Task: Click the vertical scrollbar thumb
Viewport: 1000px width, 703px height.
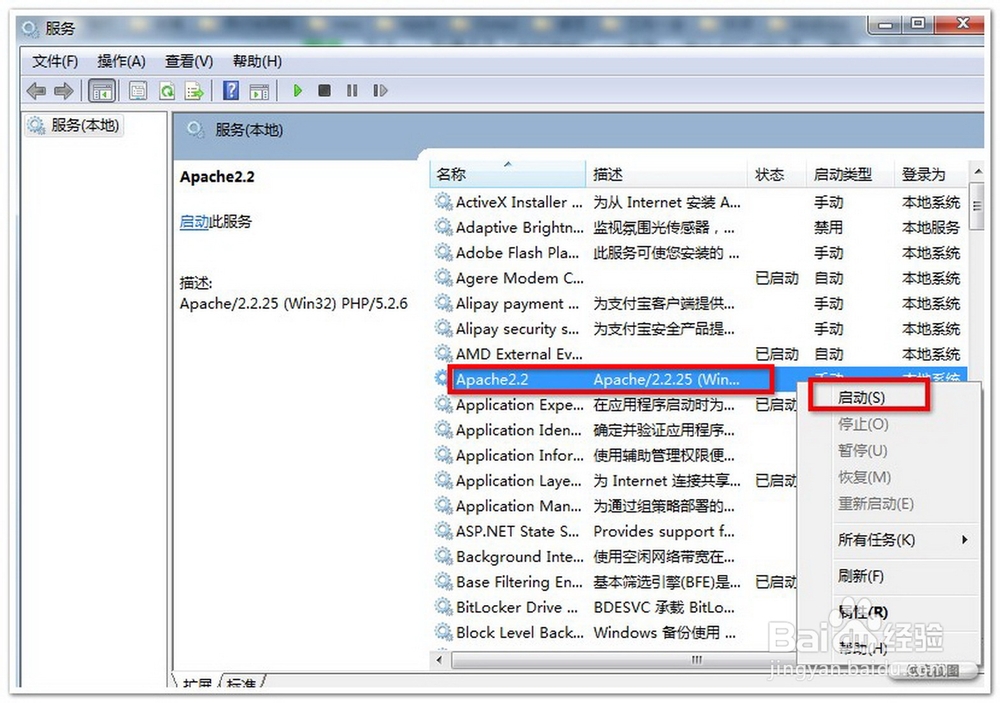Action: coord(977,206)
